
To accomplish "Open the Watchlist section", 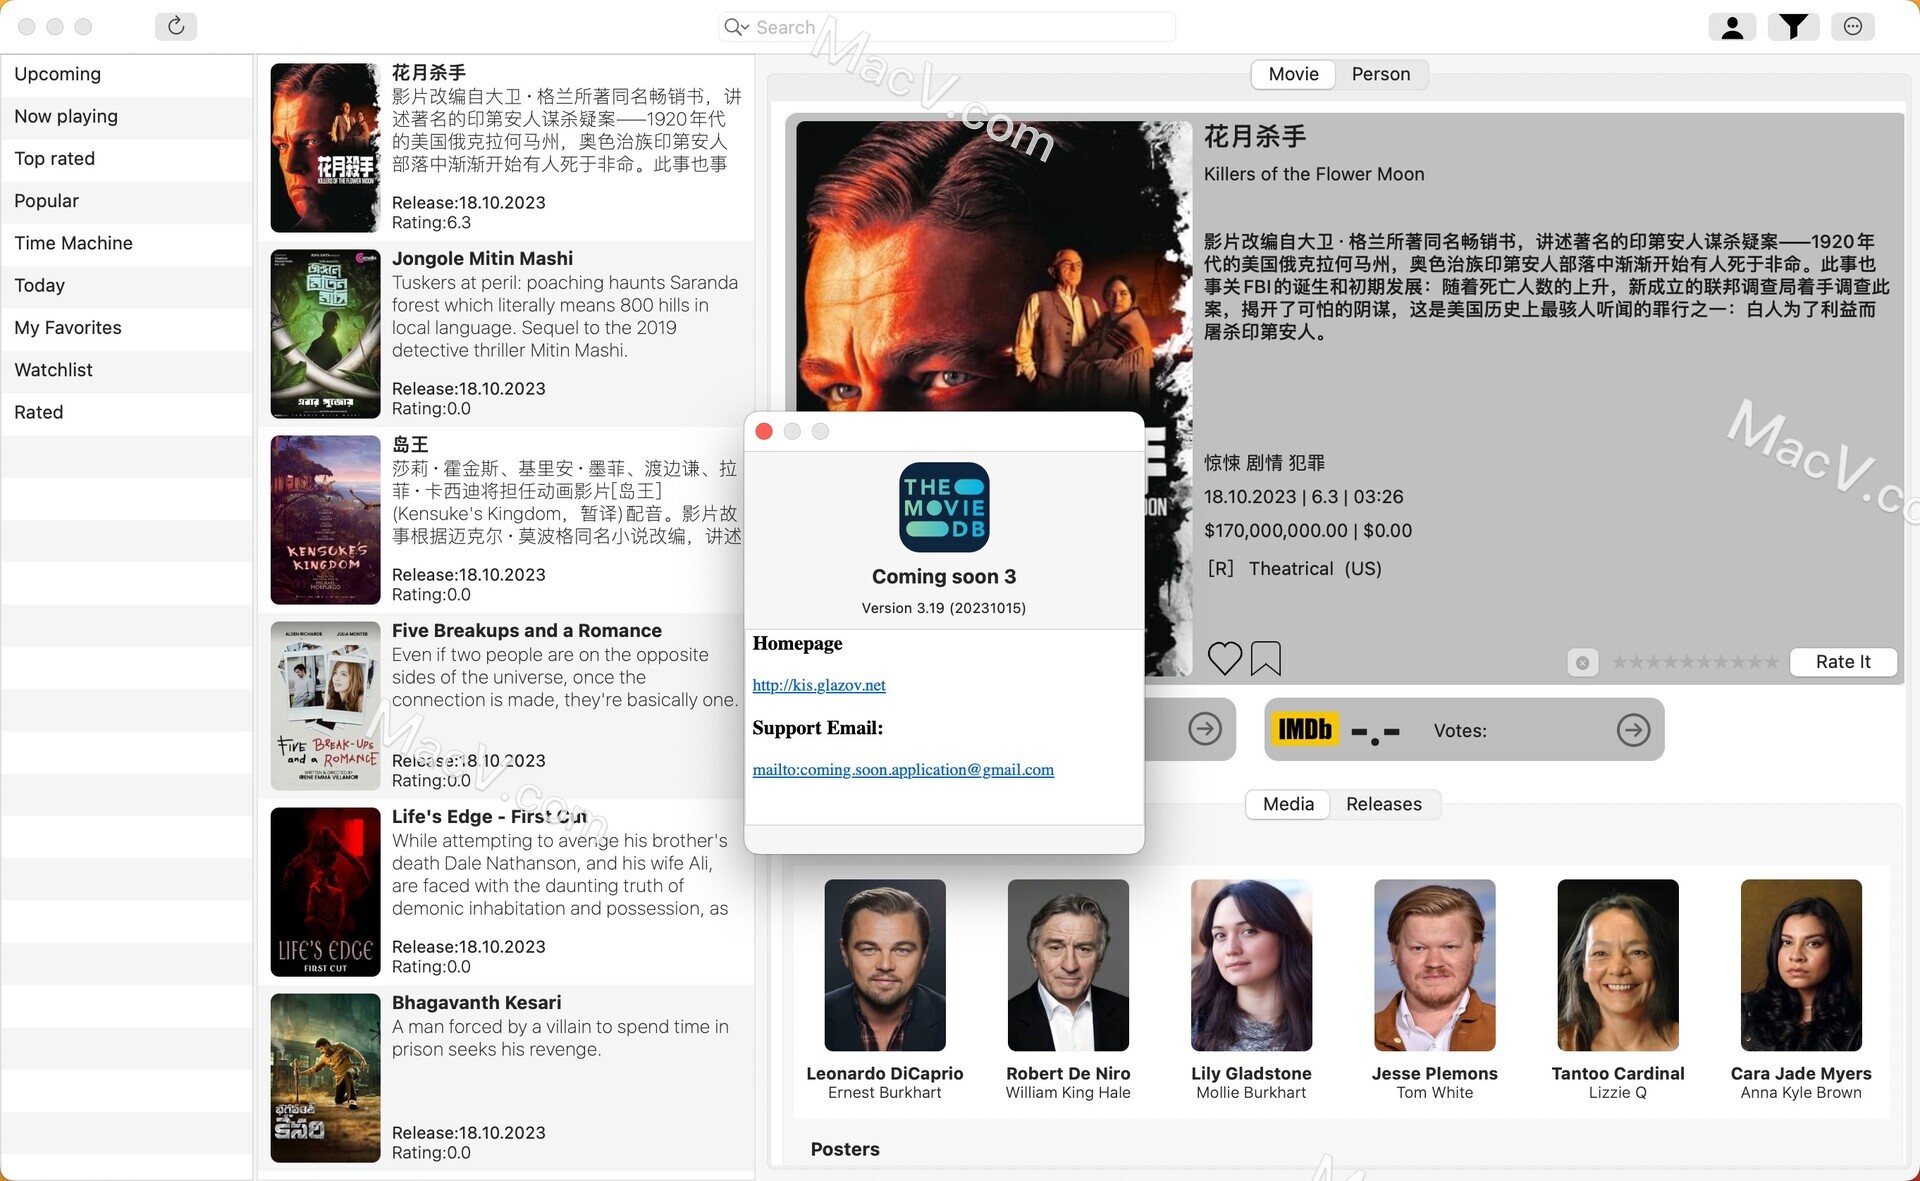I will (126, 370).
